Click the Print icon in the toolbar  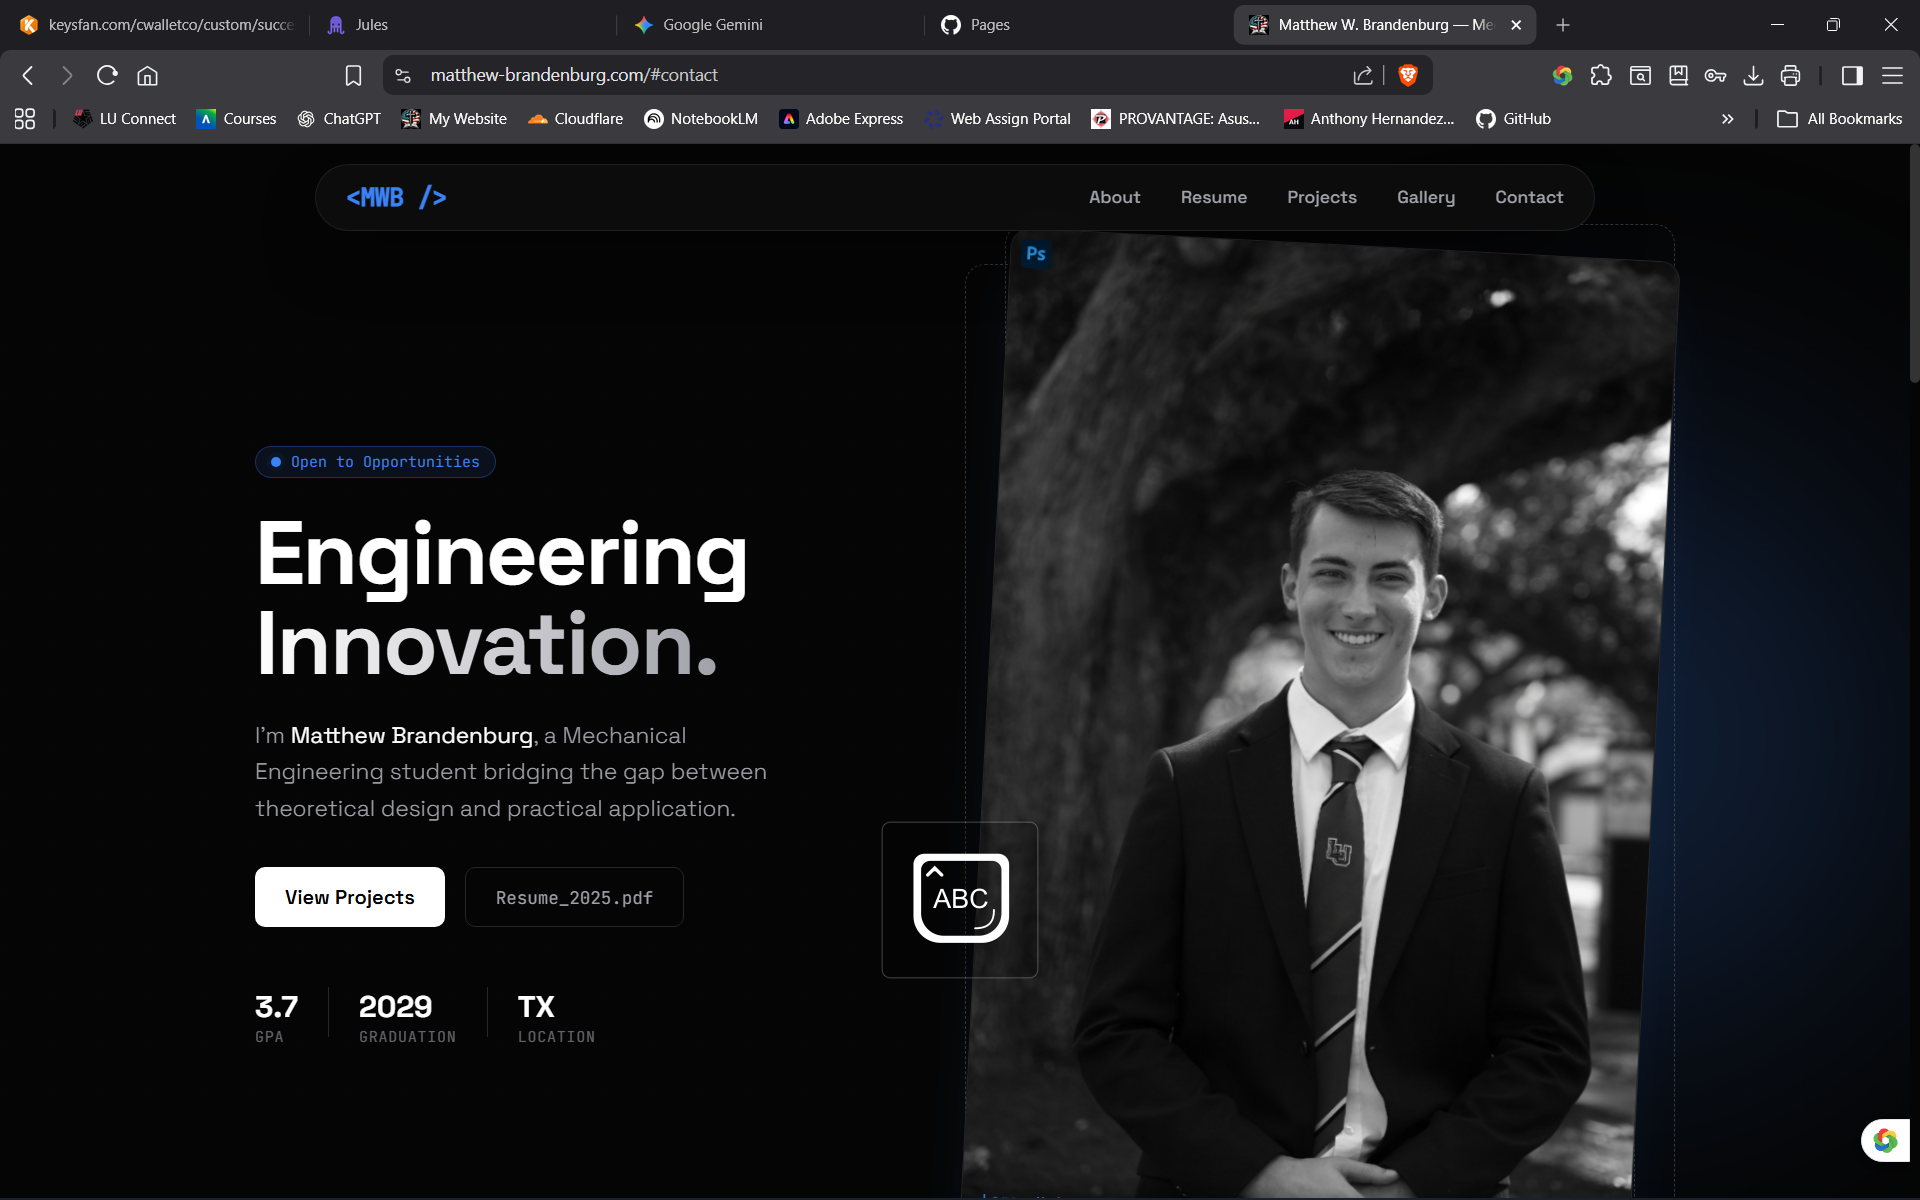coord(1790,75)
